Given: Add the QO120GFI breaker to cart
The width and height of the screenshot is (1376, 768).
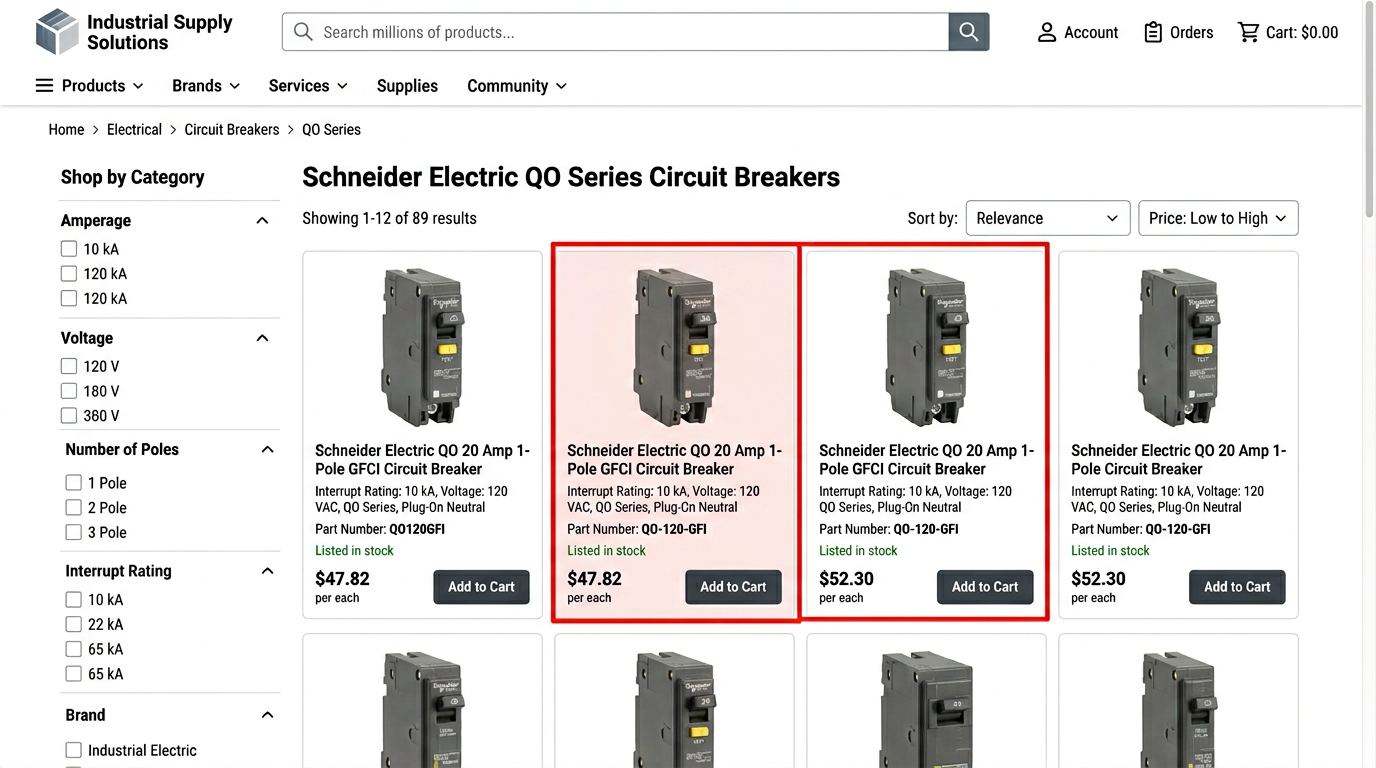Looking at the screenshot, I should (x=481, y=587).
